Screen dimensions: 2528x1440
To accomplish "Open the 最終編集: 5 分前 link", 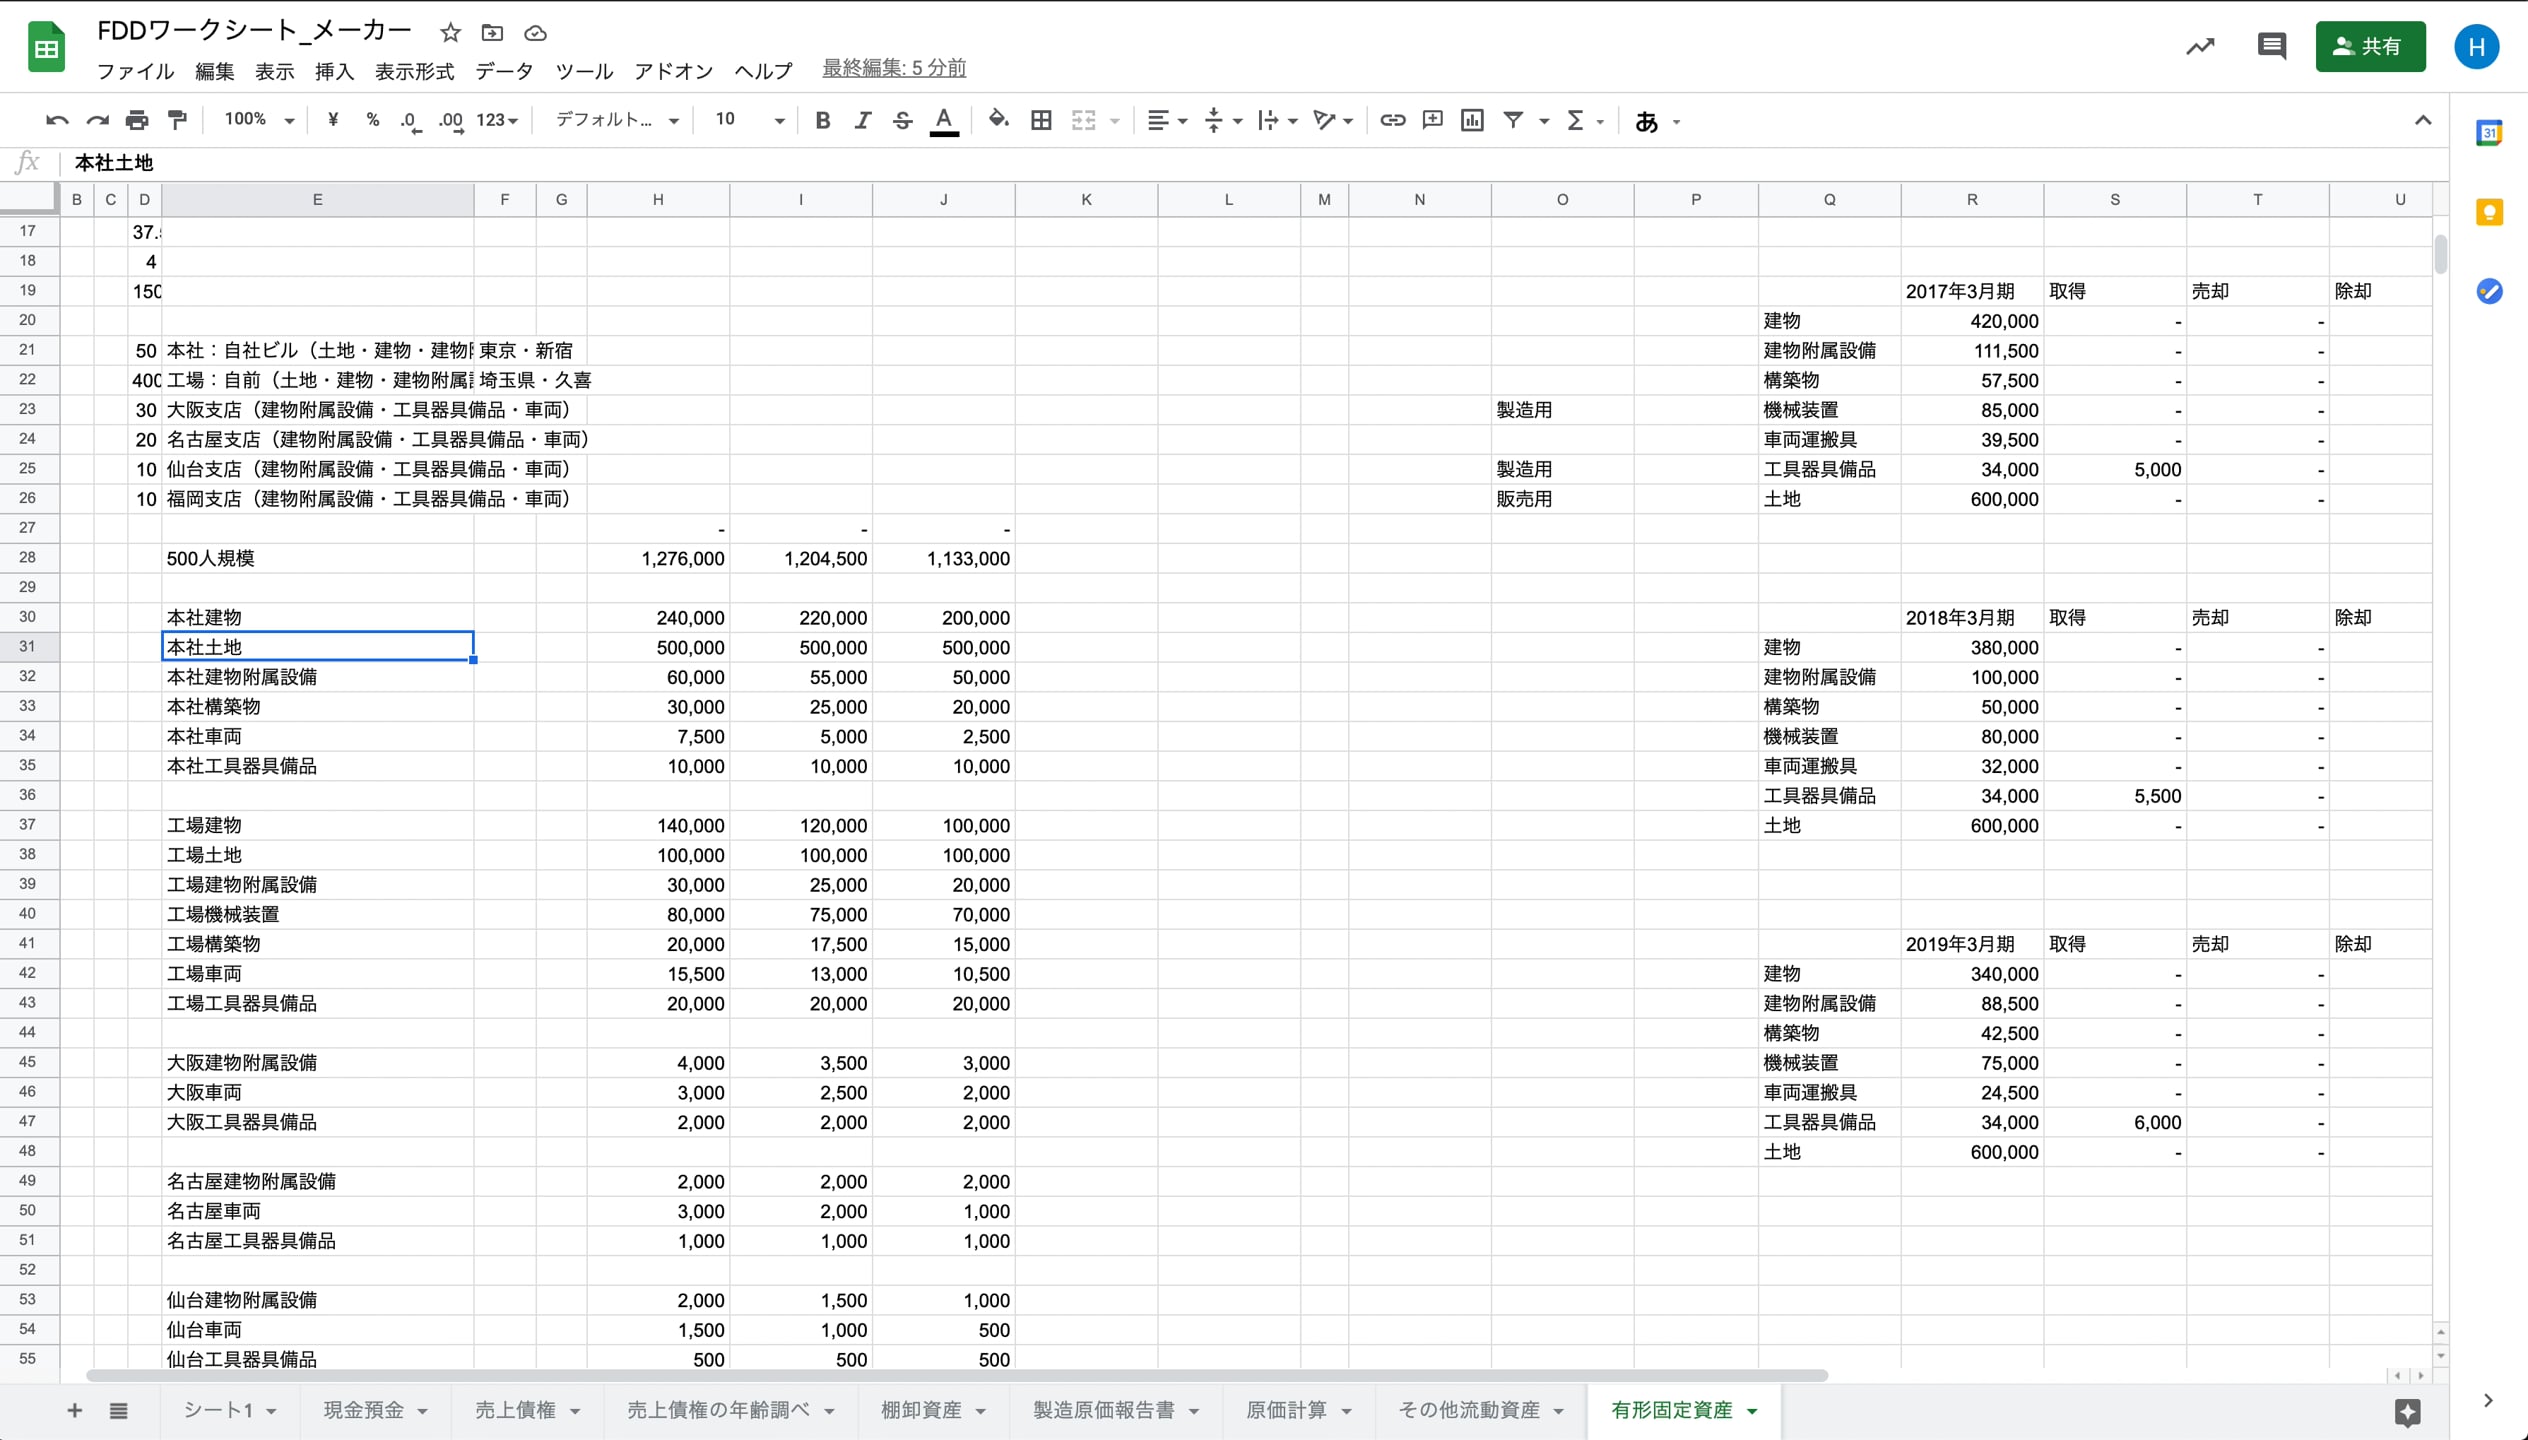I will (x=894, y=68).
